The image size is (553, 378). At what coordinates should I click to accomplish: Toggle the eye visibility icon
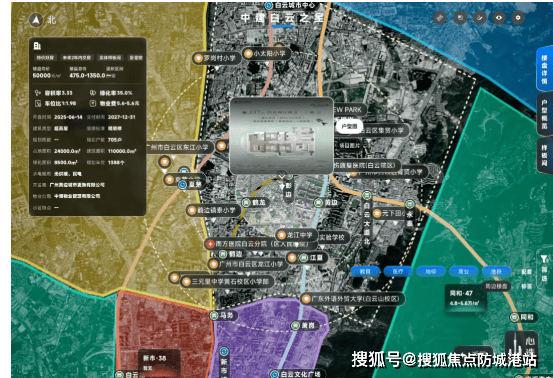[x=499, y=17]
